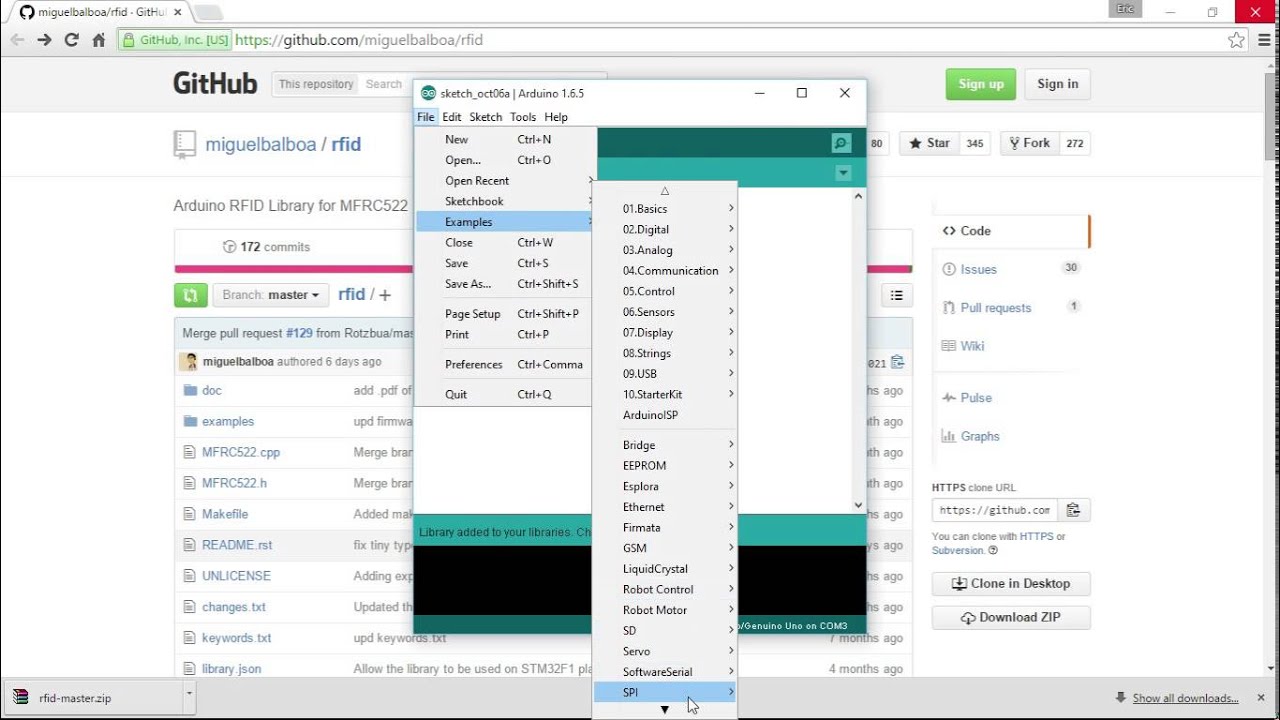Click Download ZIP button
This screenshot has height=720, width=1280.
pos(1011,617)
